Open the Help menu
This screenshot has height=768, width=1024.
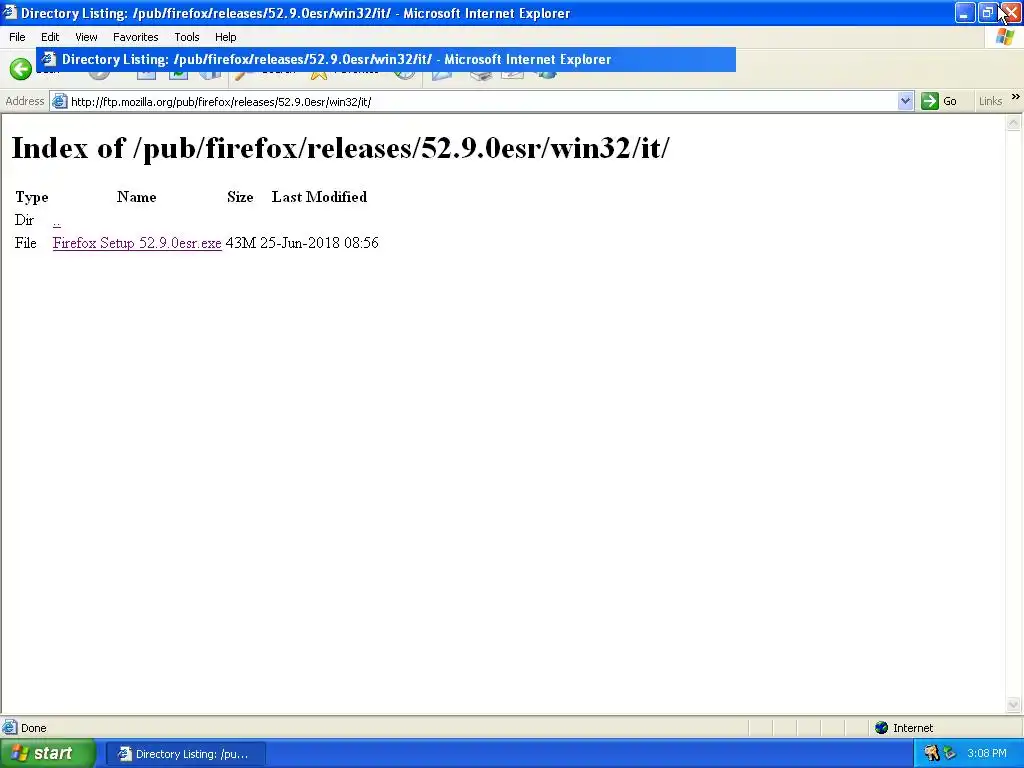(225, 37)
